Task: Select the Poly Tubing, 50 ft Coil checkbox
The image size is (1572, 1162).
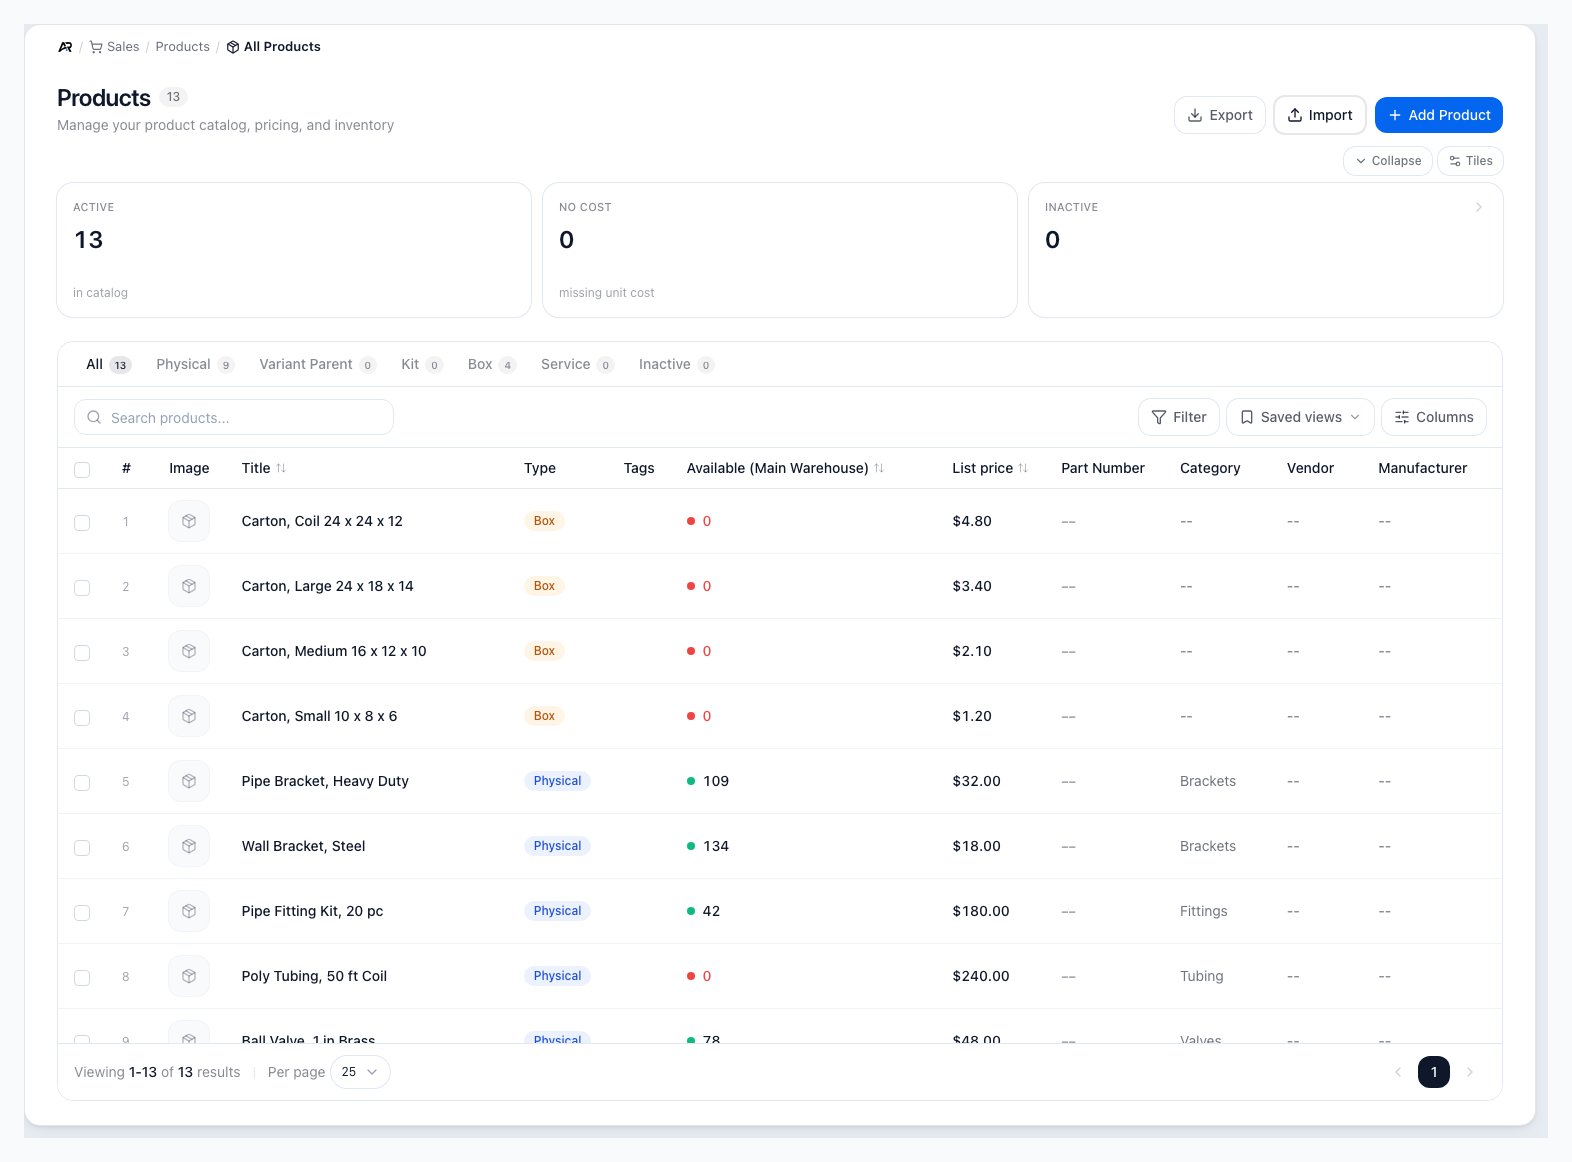Action: 82,978
